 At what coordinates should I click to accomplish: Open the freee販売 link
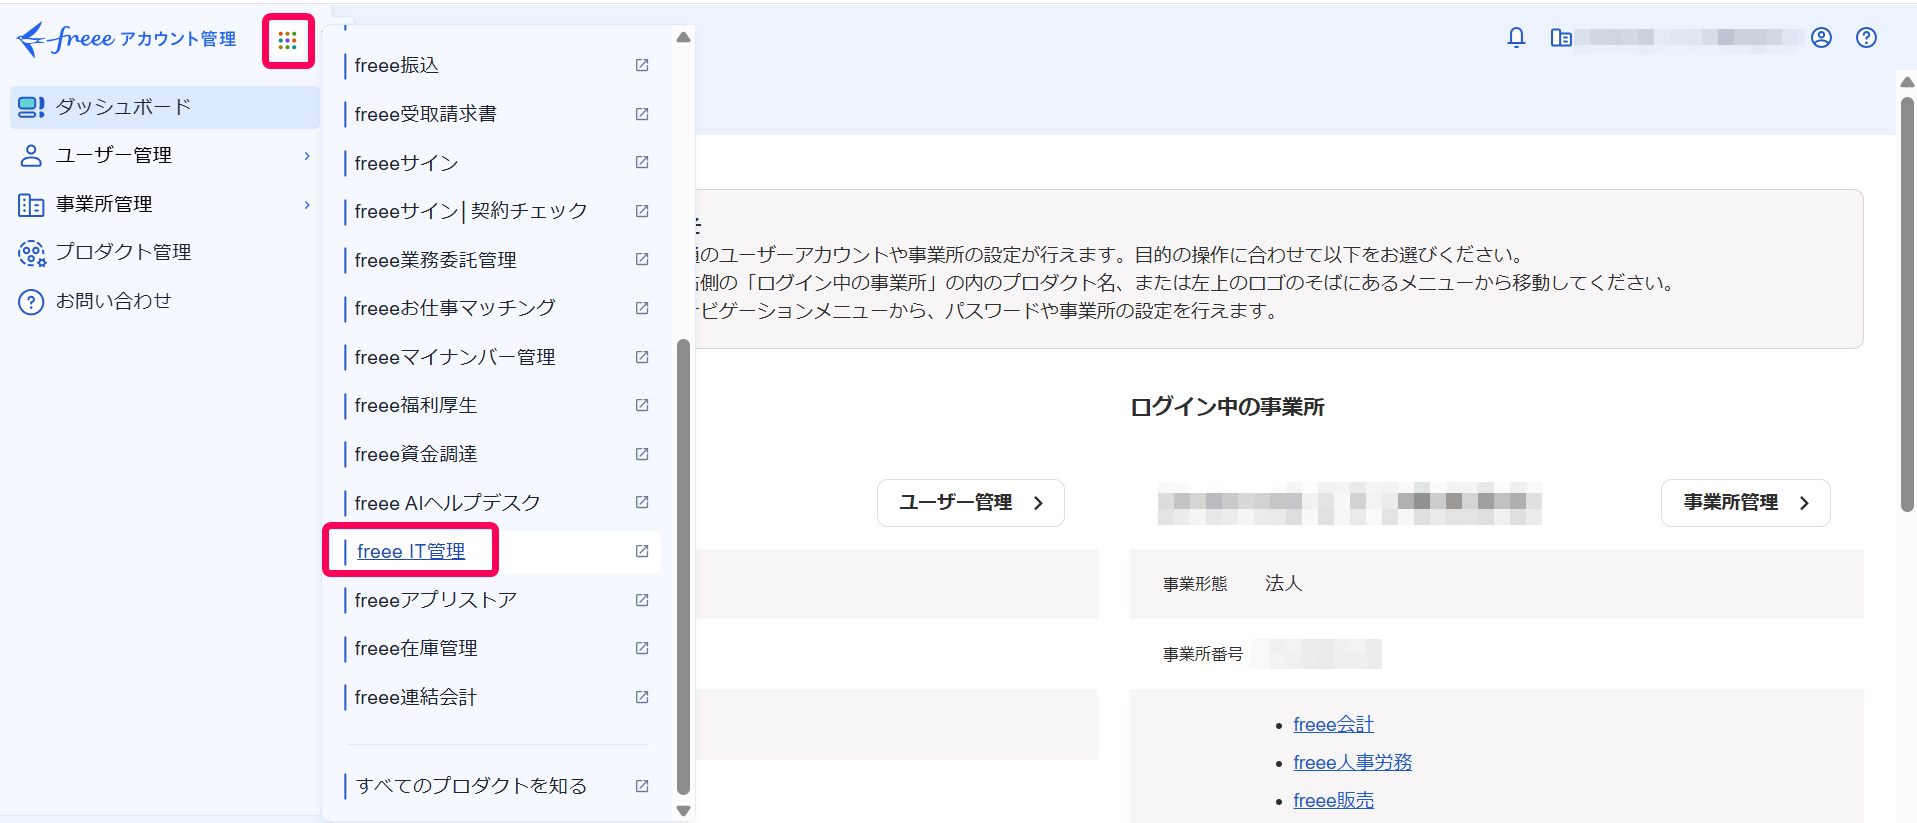pos(1333,800)
